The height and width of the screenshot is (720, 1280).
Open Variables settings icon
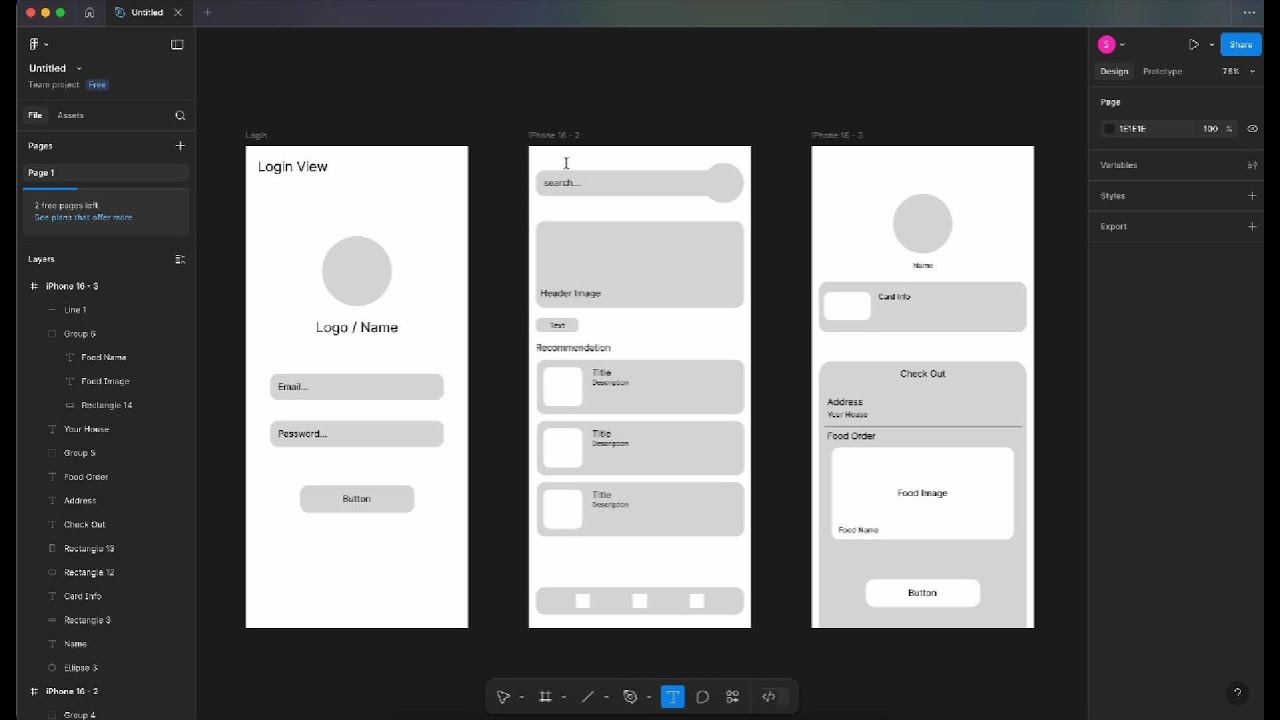pyautogui.click(x=1252, y=165)
